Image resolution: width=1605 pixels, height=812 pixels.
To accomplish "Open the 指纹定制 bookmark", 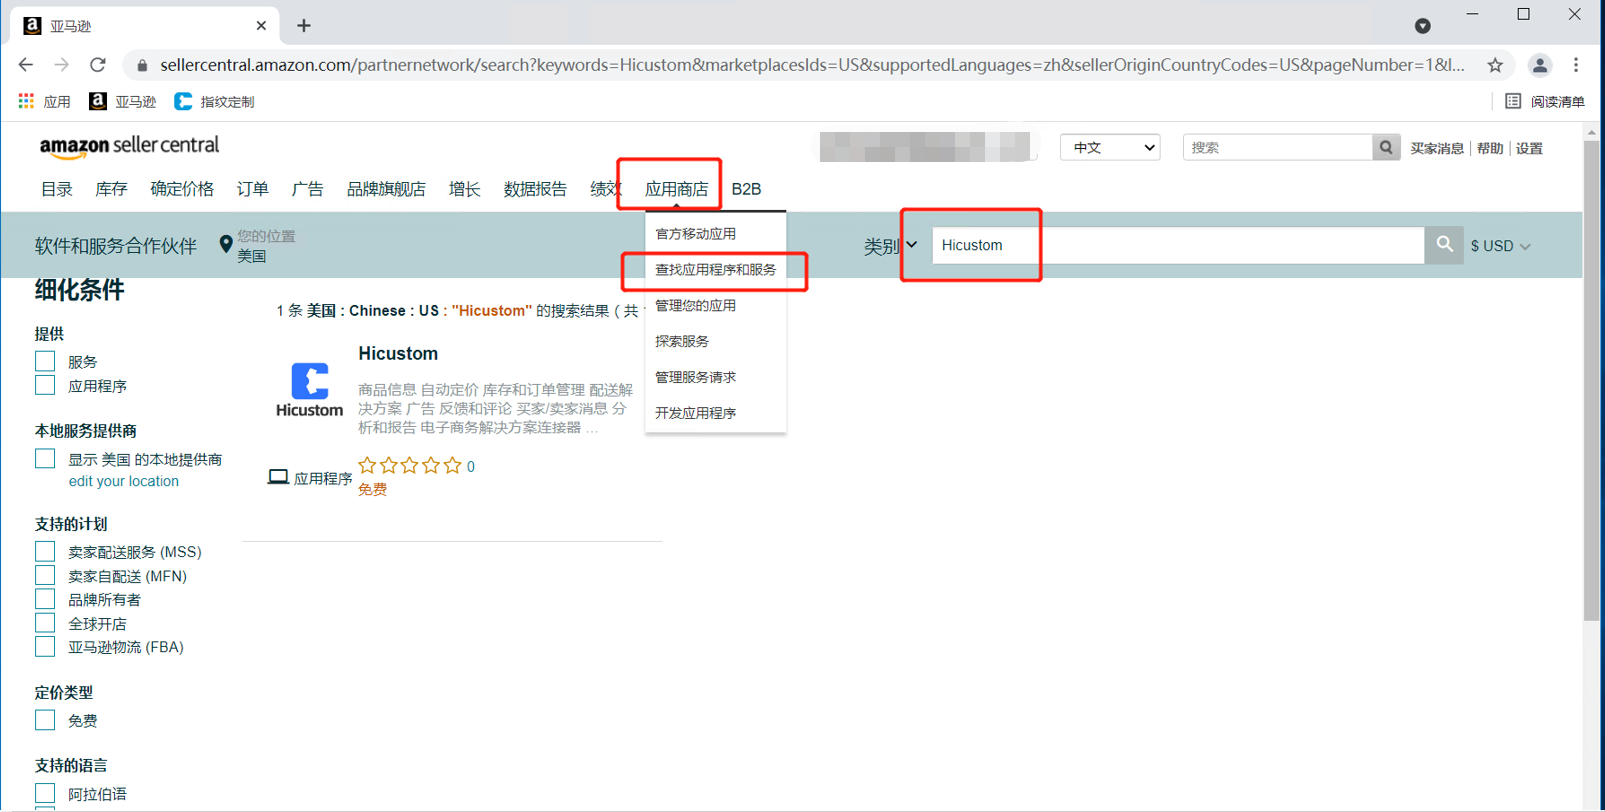I will [x=215, y=101].
